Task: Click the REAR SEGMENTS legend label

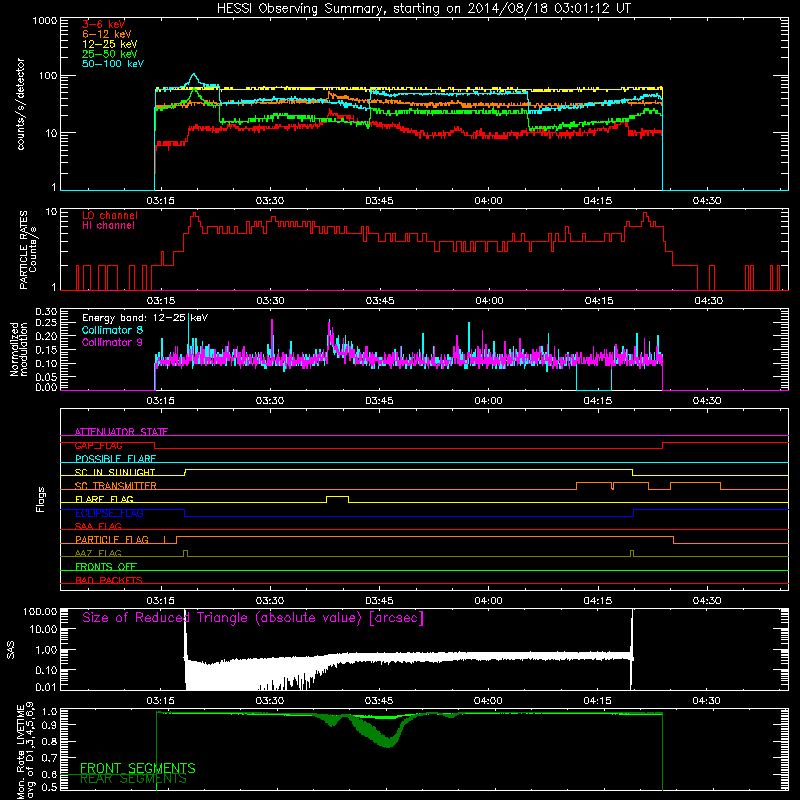Action: pos(133,779)
